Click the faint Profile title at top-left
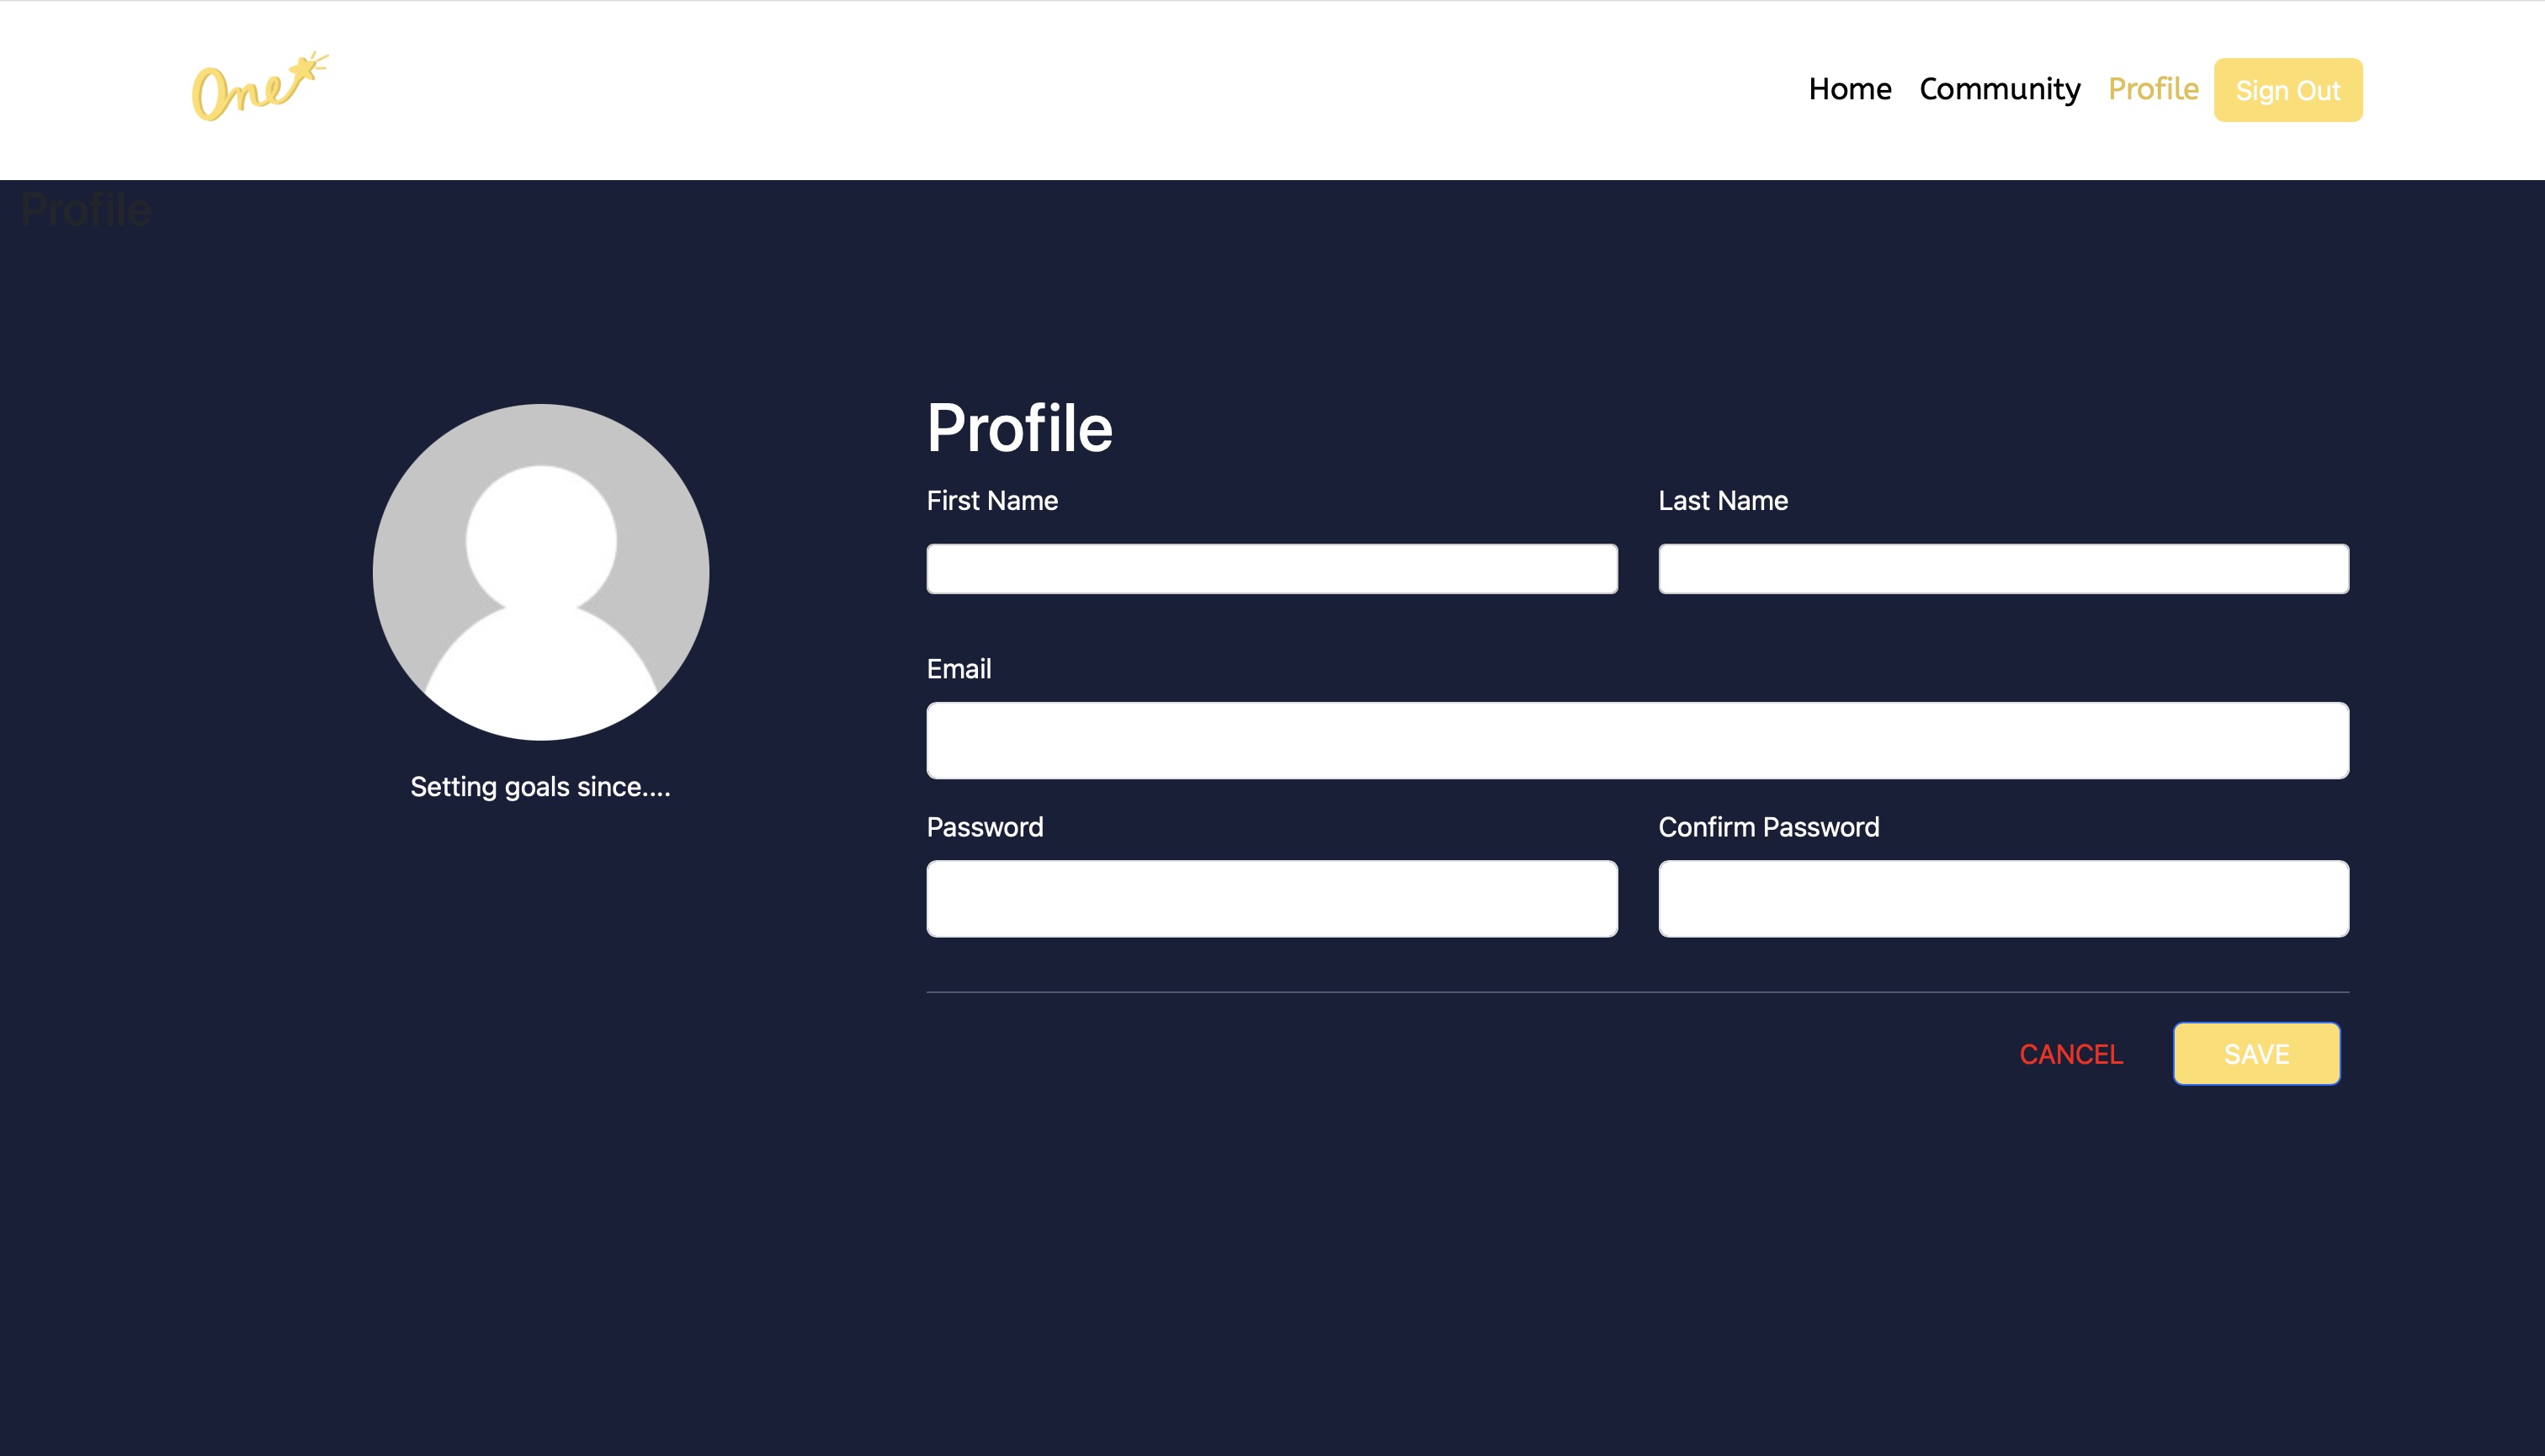This screenshot has height=1456, width=2545. pos(86,210)
